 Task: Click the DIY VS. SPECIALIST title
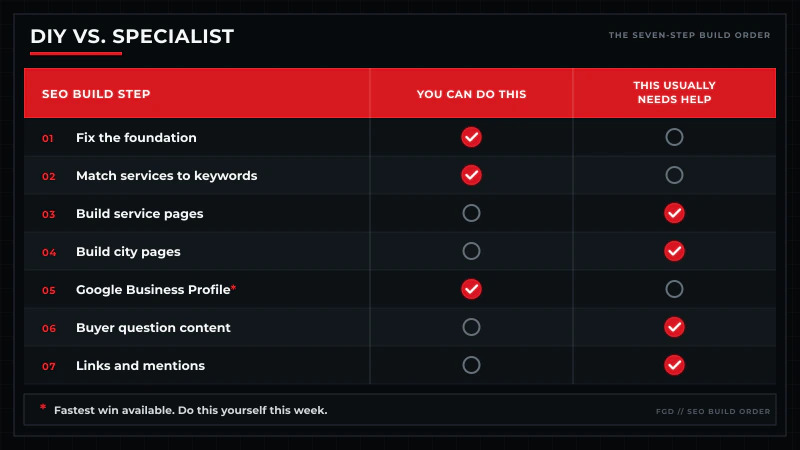[x=132, y=36]
